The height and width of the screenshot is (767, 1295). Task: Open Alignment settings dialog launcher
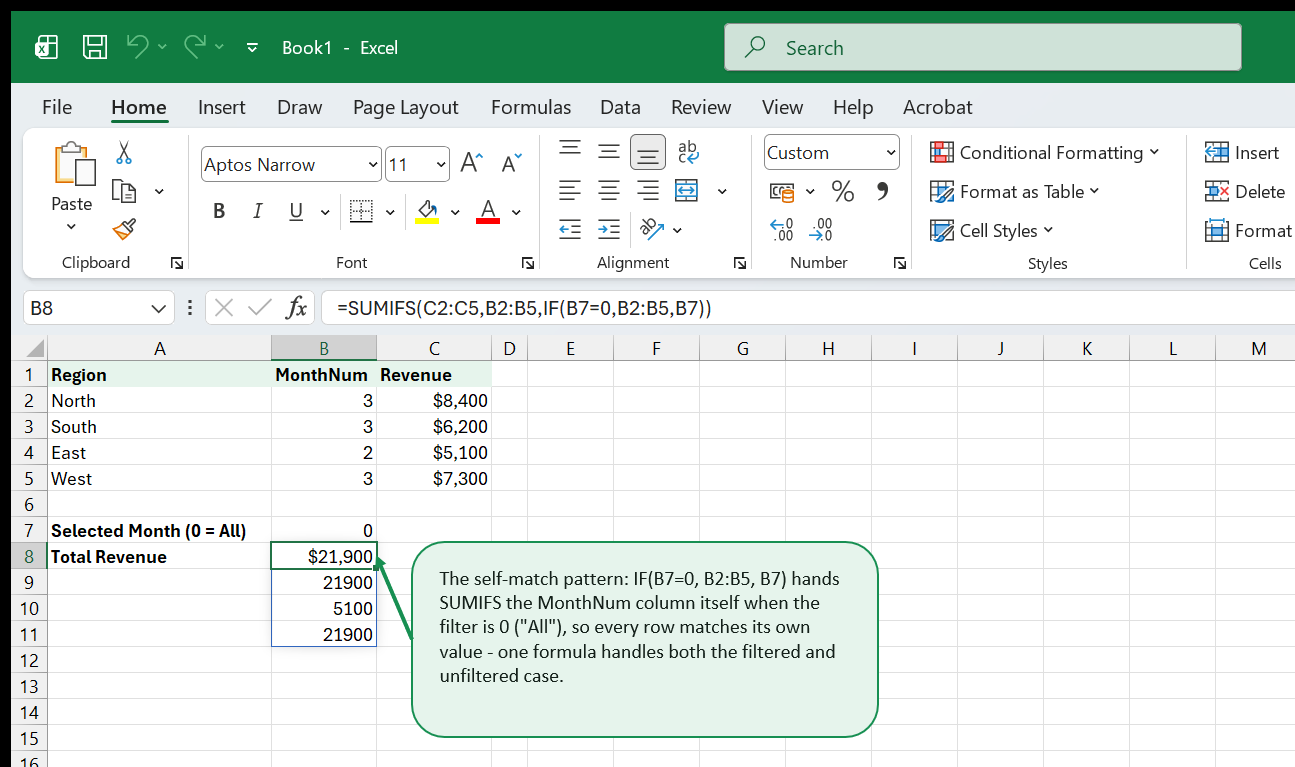click(x=740, y=263)
